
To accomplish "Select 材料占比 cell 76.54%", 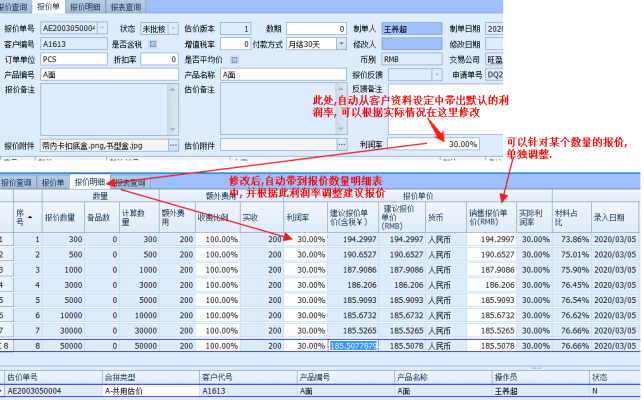I will pos(572,300).
